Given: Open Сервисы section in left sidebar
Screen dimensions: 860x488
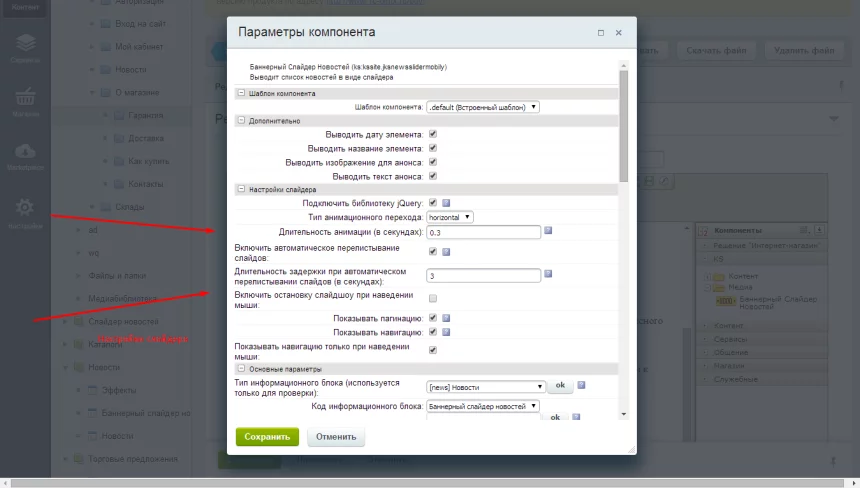Looking at the screenshot, I should point(25,48).
